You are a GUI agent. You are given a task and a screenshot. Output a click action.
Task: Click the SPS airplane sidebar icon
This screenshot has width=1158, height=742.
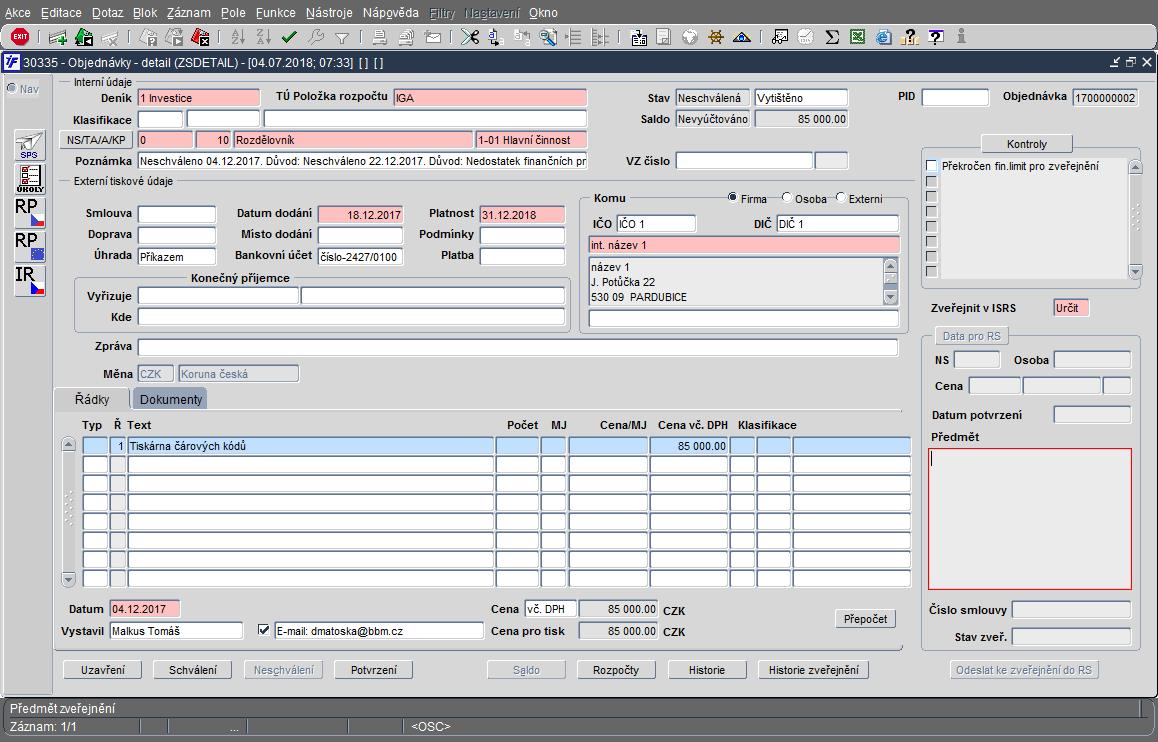[30, 145]
